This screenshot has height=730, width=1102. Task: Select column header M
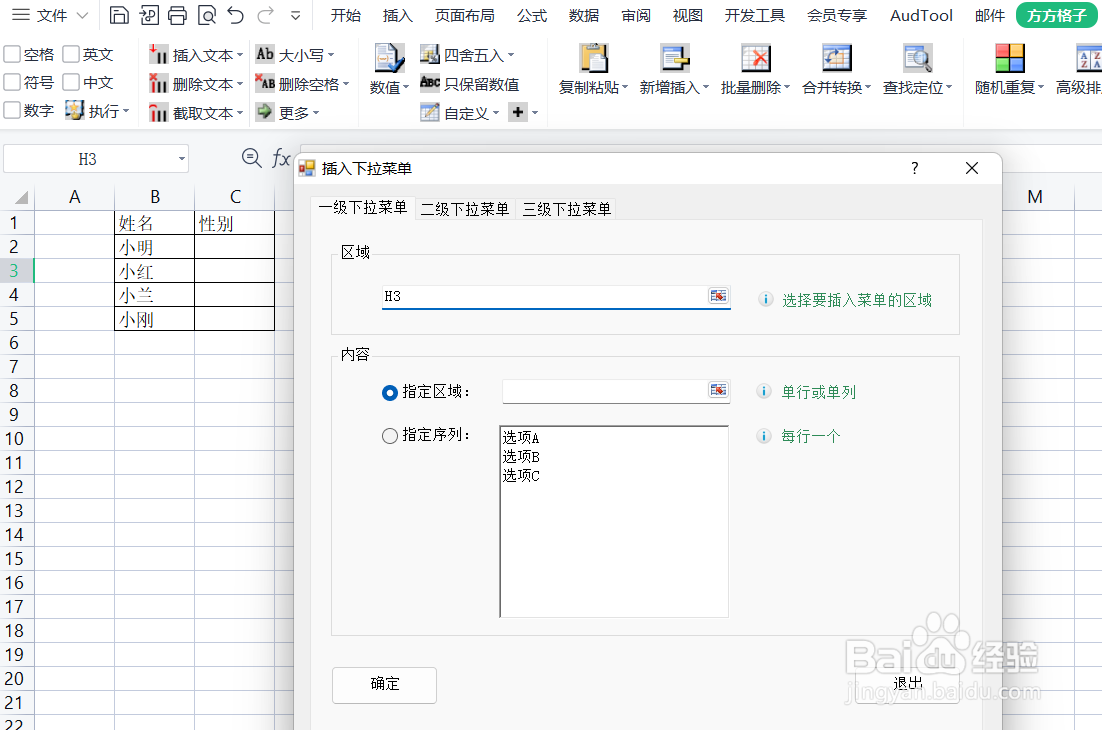1035,197
